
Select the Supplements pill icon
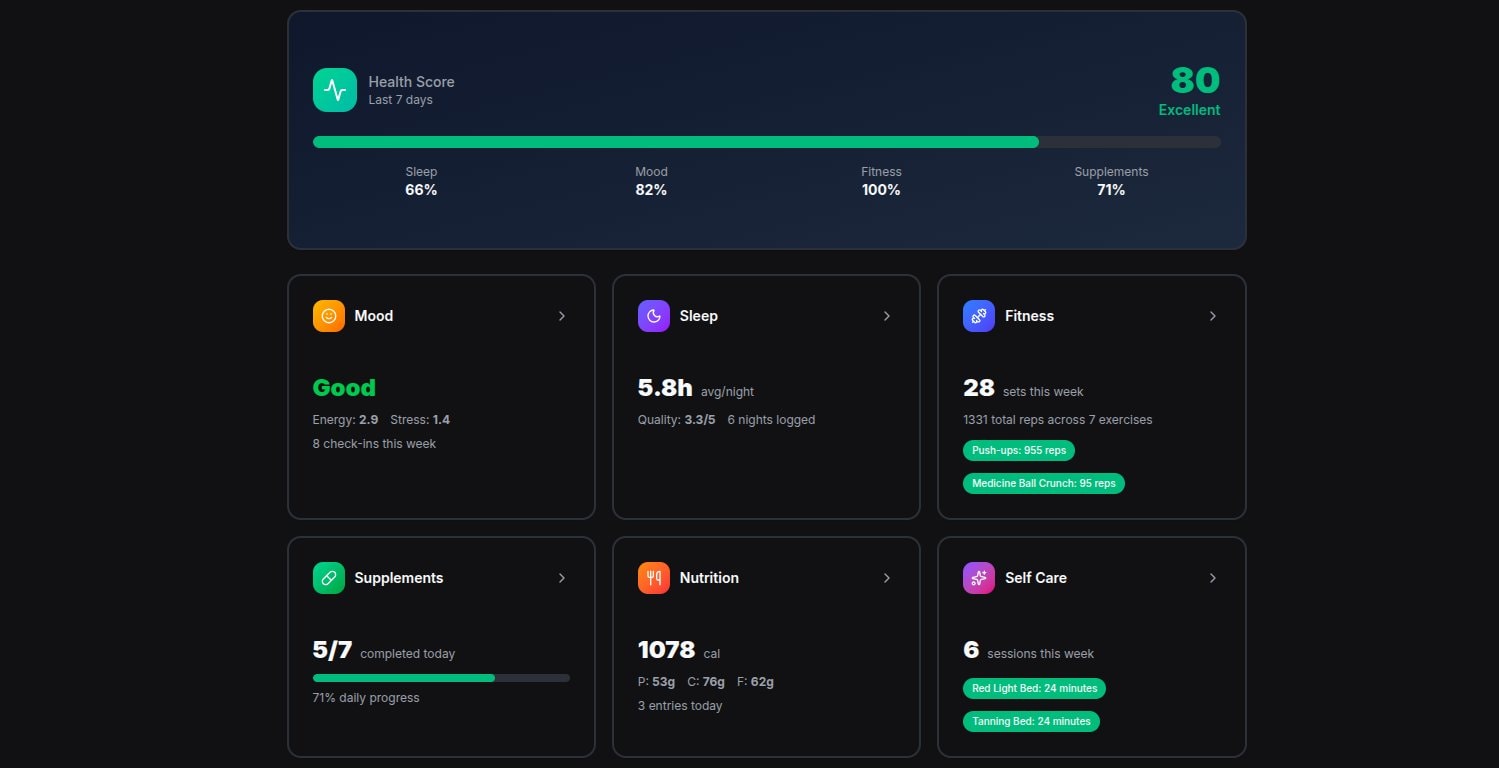[328, 577]
